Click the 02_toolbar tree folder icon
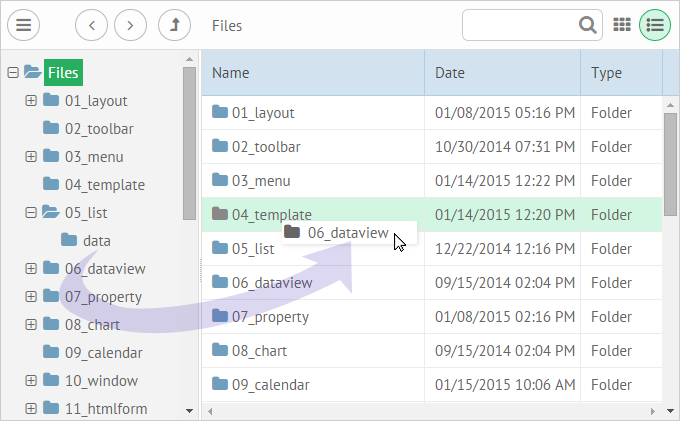 click(x=51, y=128)
